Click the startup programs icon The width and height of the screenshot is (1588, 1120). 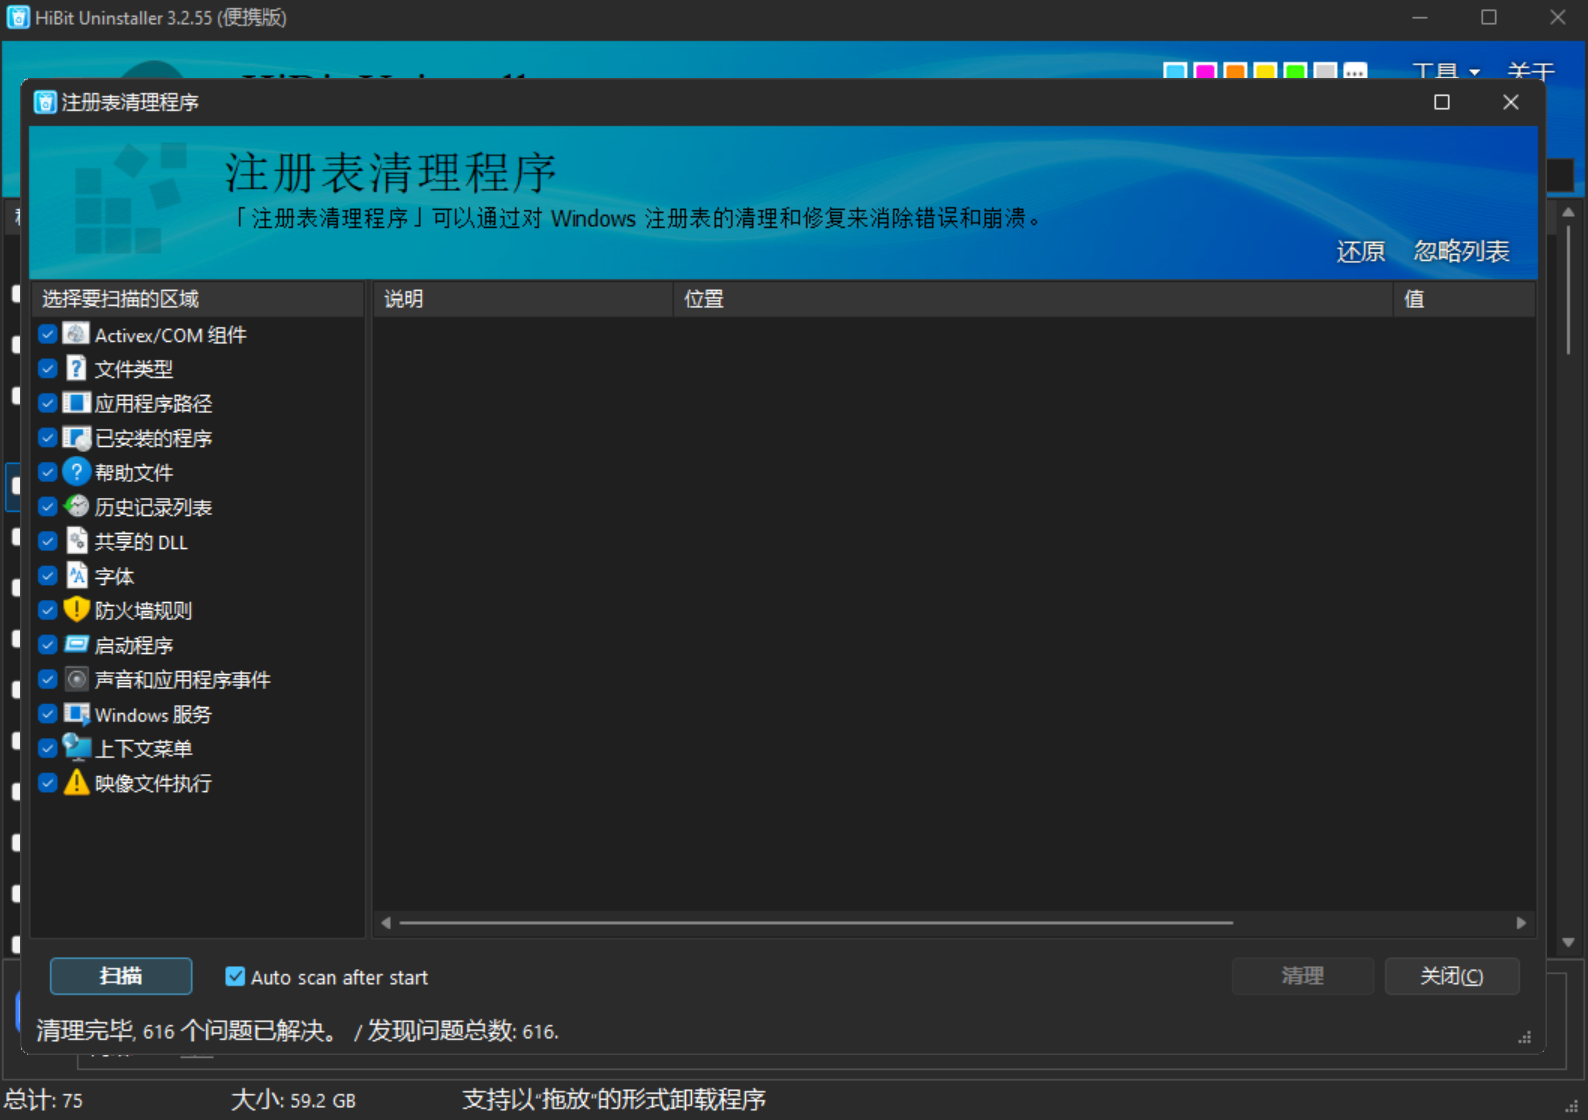tap(76, 645)
